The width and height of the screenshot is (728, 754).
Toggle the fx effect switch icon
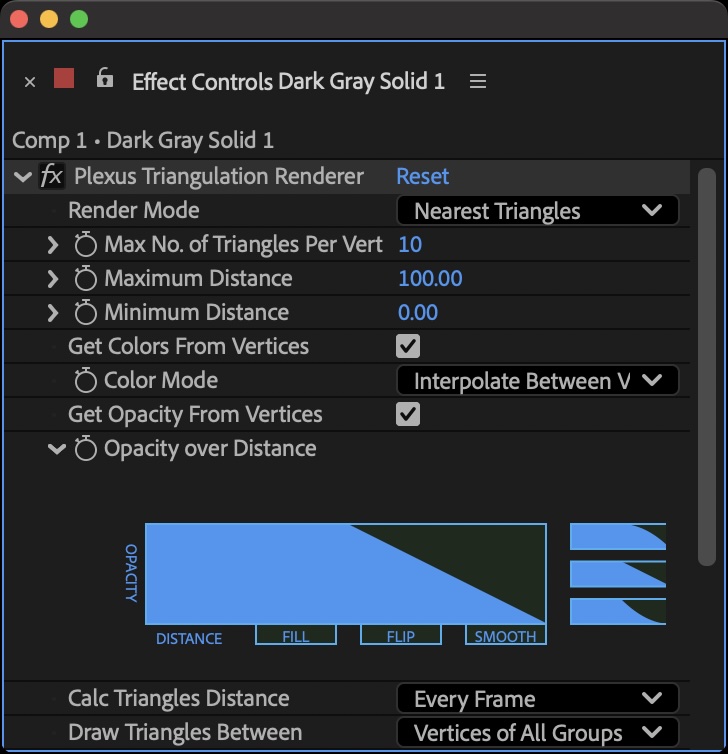coord(52,177)
